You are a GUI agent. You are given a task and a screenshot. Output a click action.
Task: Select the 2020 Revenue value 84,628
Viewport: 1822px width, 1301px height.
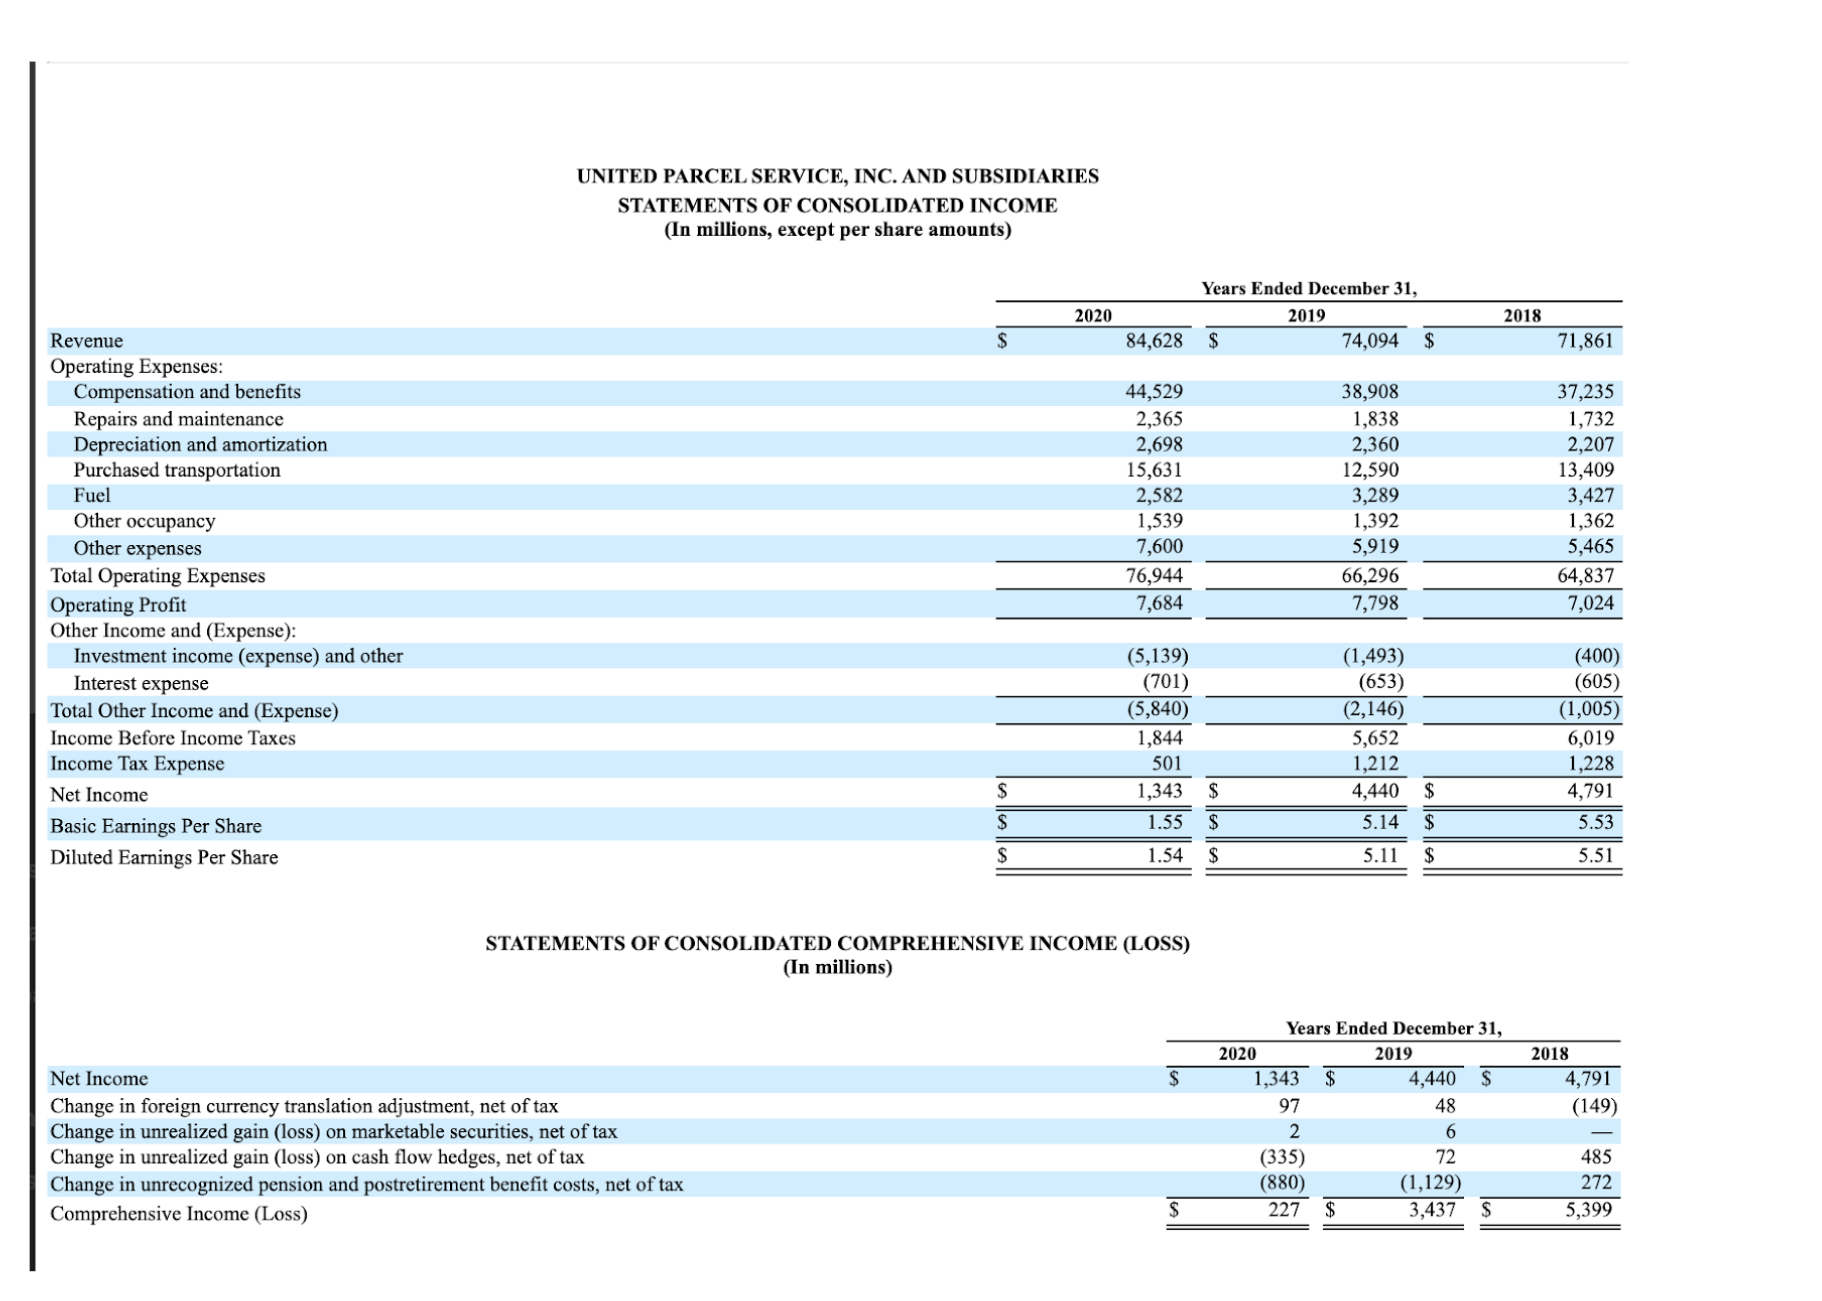point(1155,340)
